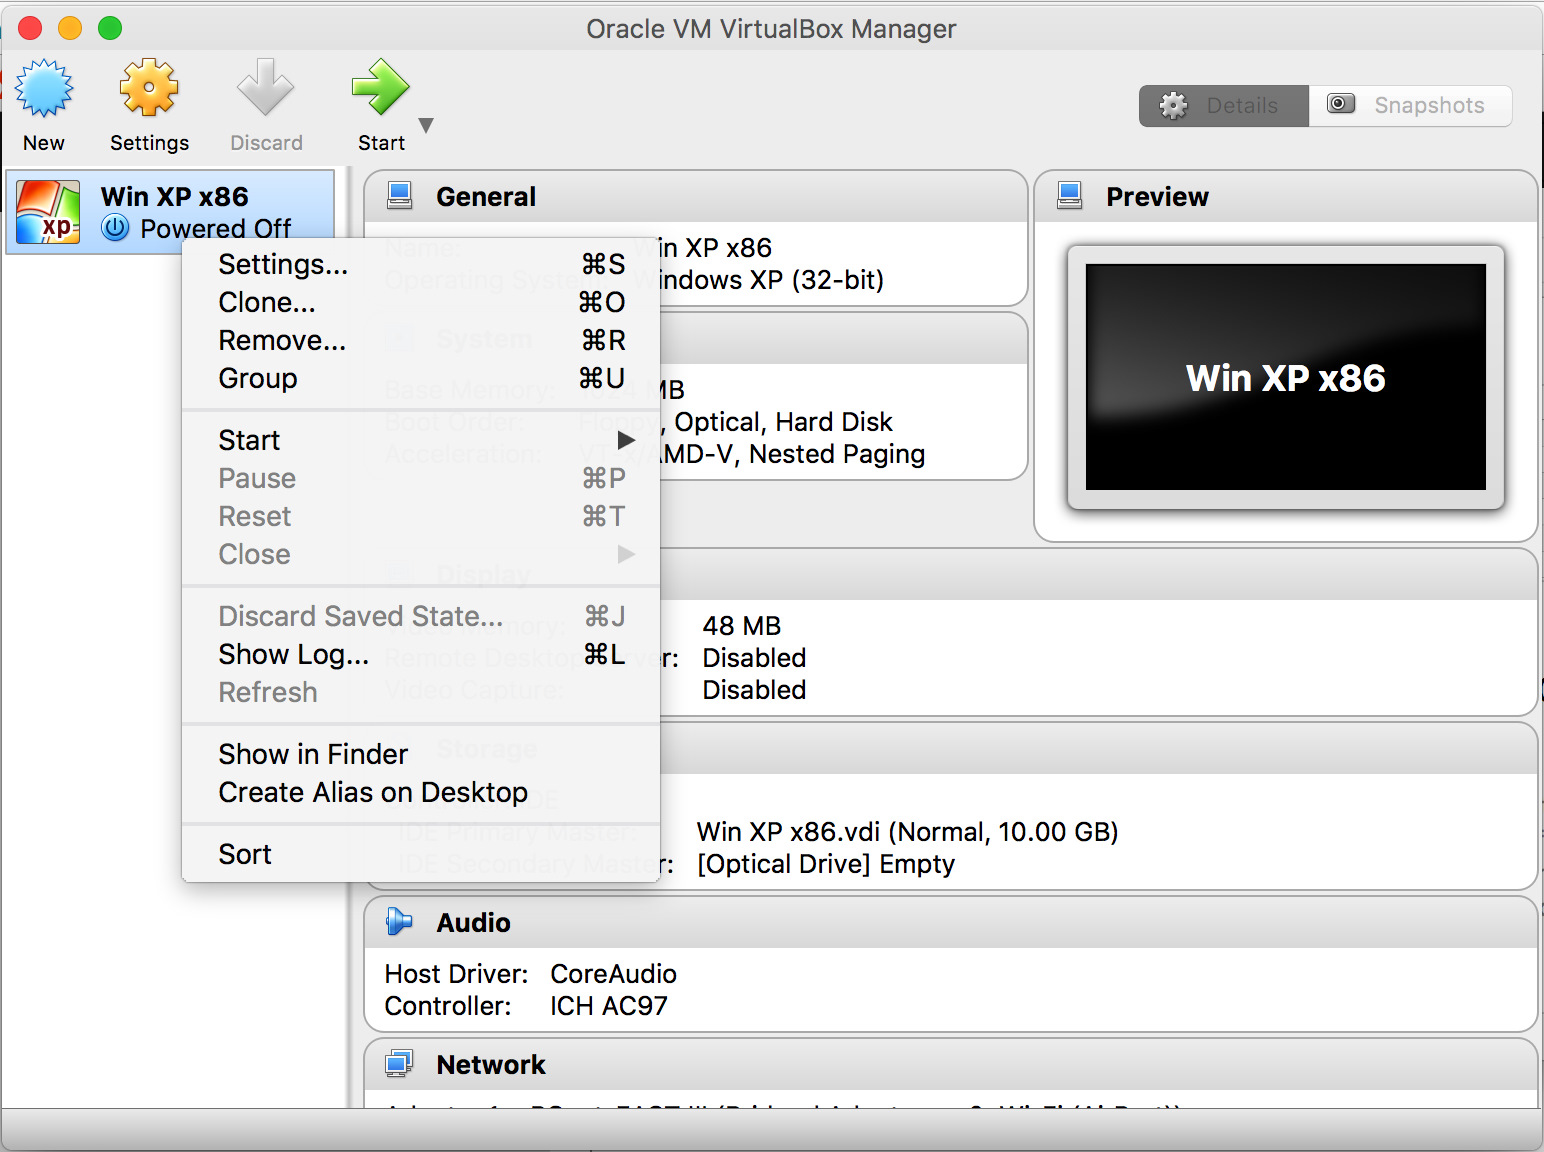Start the VM with the green arrow icon
Screen dimensions: 1544x1152
coord(380,89)
